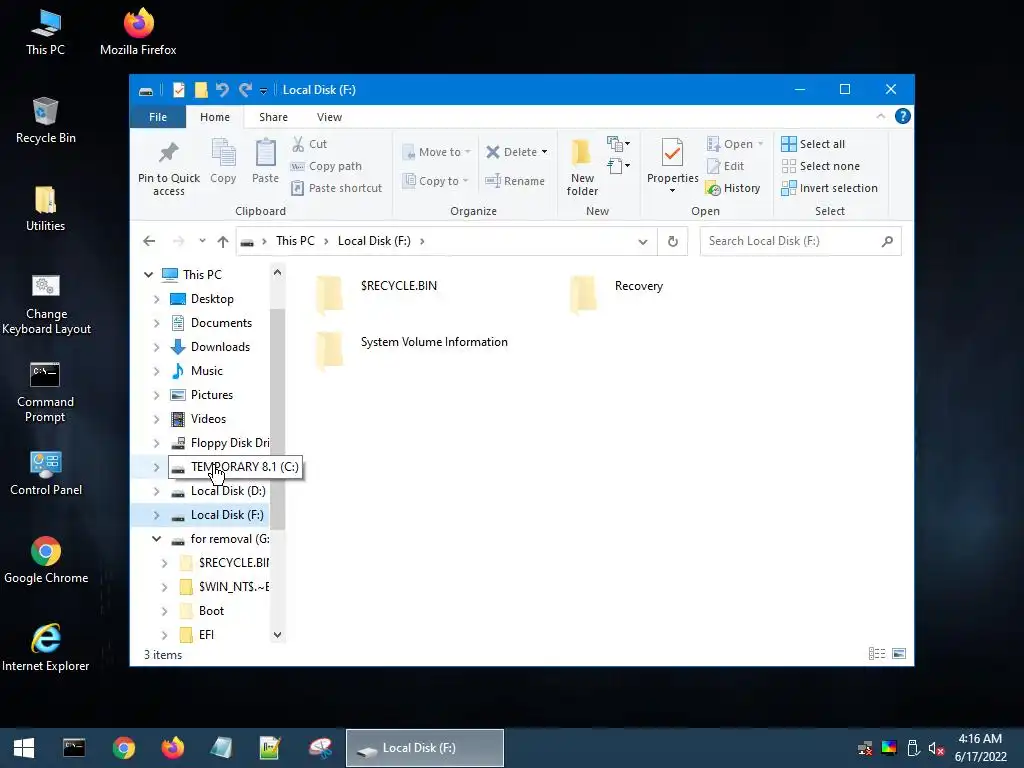Screen dimensions: 1024x768
Task: Create a New folder from ribbon
Action: tap(582, 167)
